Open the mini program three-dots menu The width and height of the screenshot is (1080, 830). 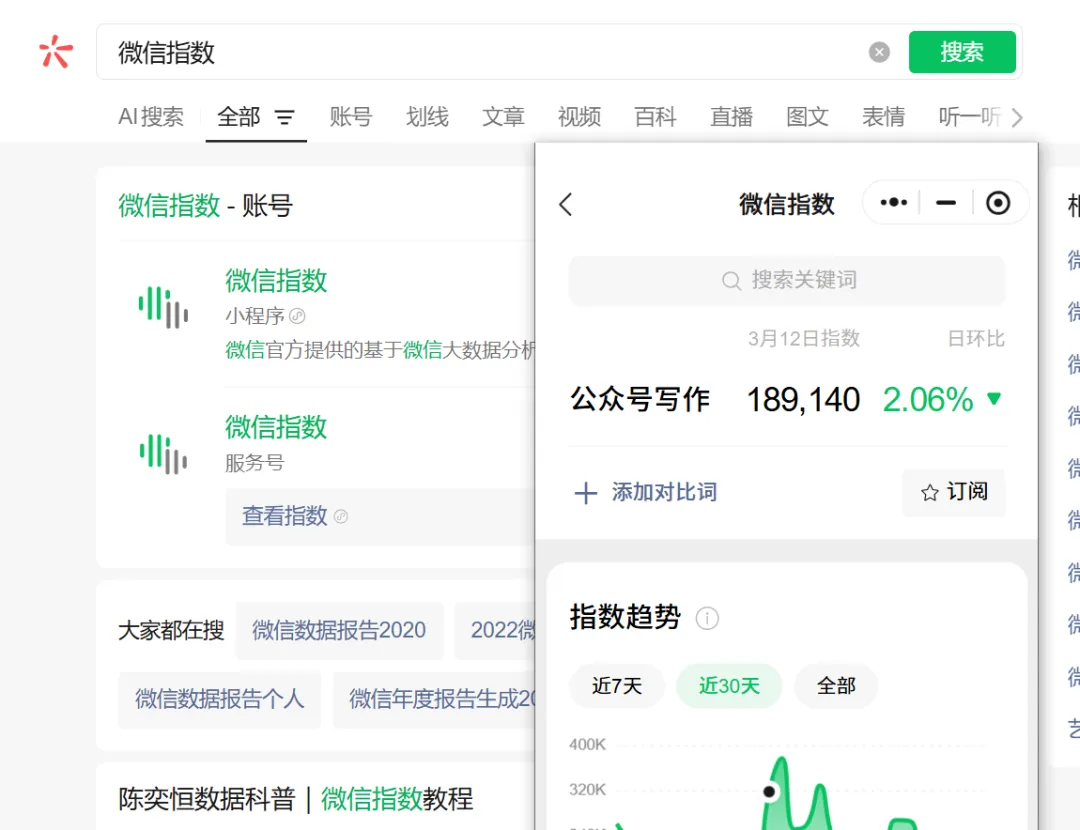tap(893, 203)
